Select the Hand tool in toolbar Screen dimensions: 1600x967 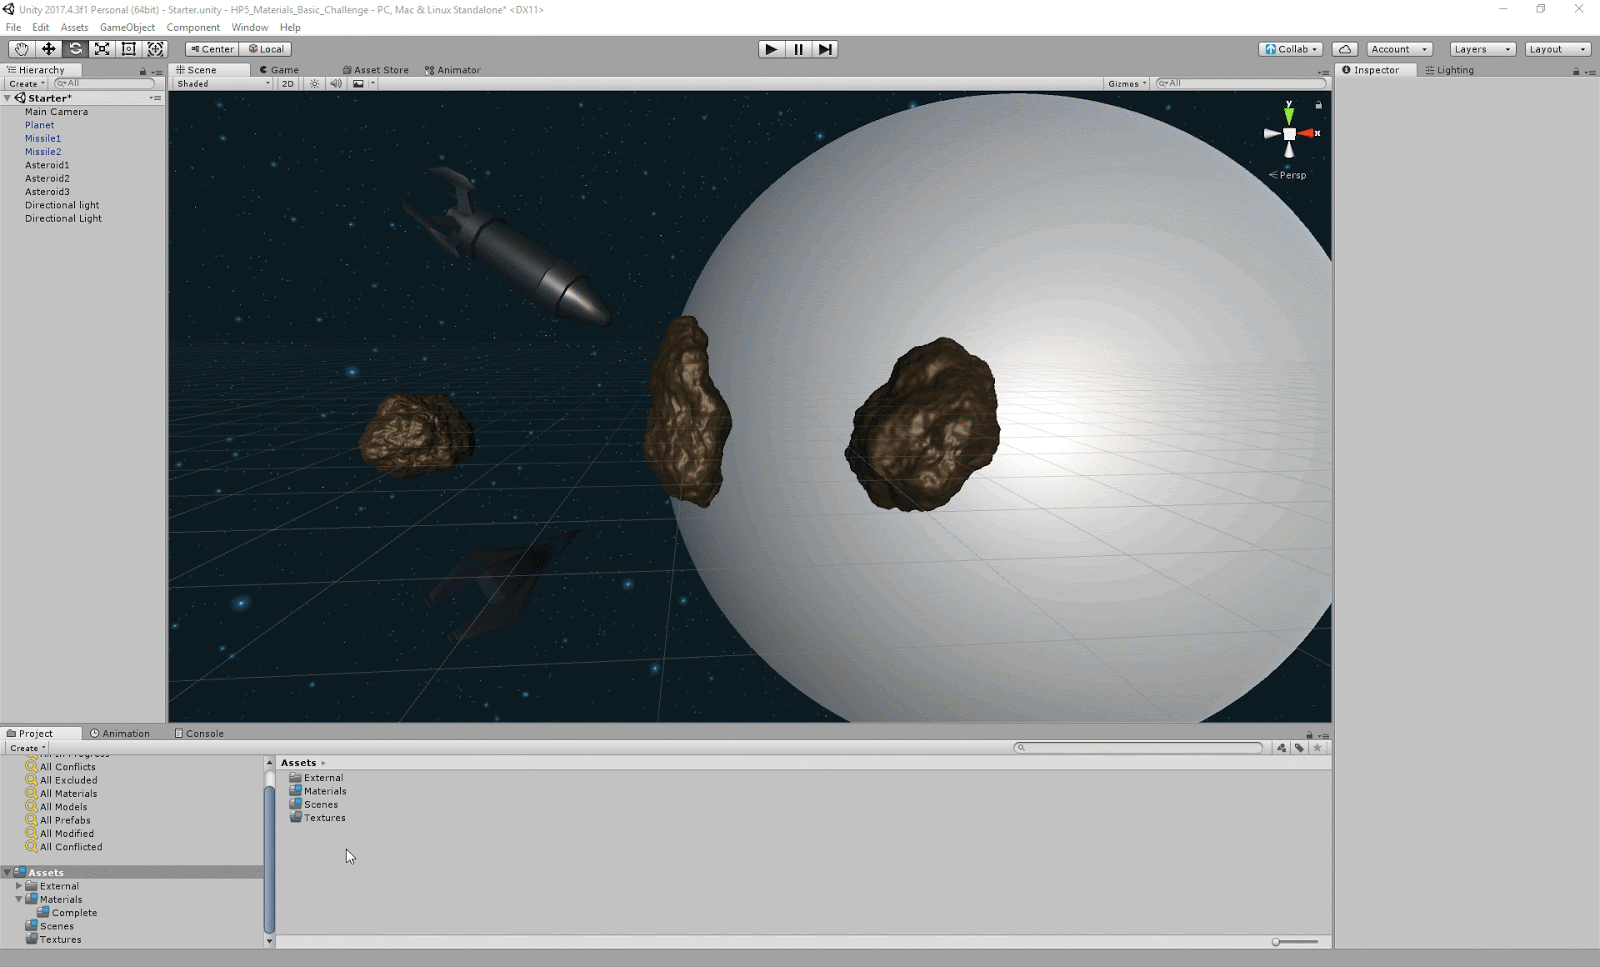(x=21, y=49)
